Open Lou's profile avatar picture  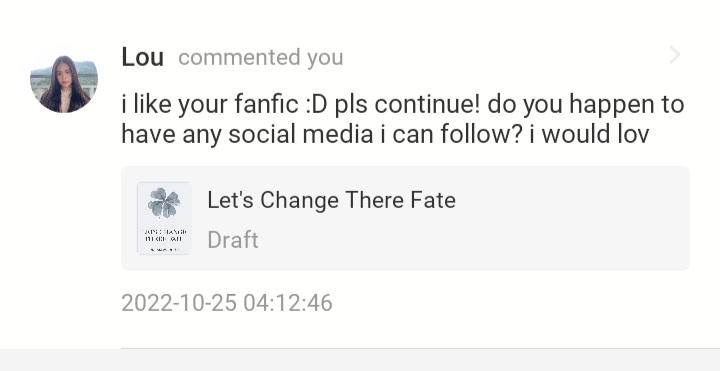pos(64,84)
